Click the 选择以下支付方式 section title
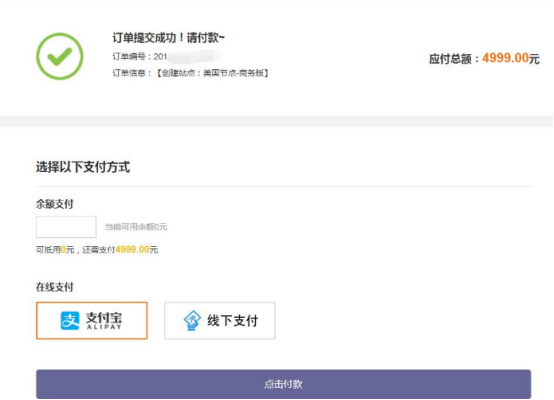 83,167
